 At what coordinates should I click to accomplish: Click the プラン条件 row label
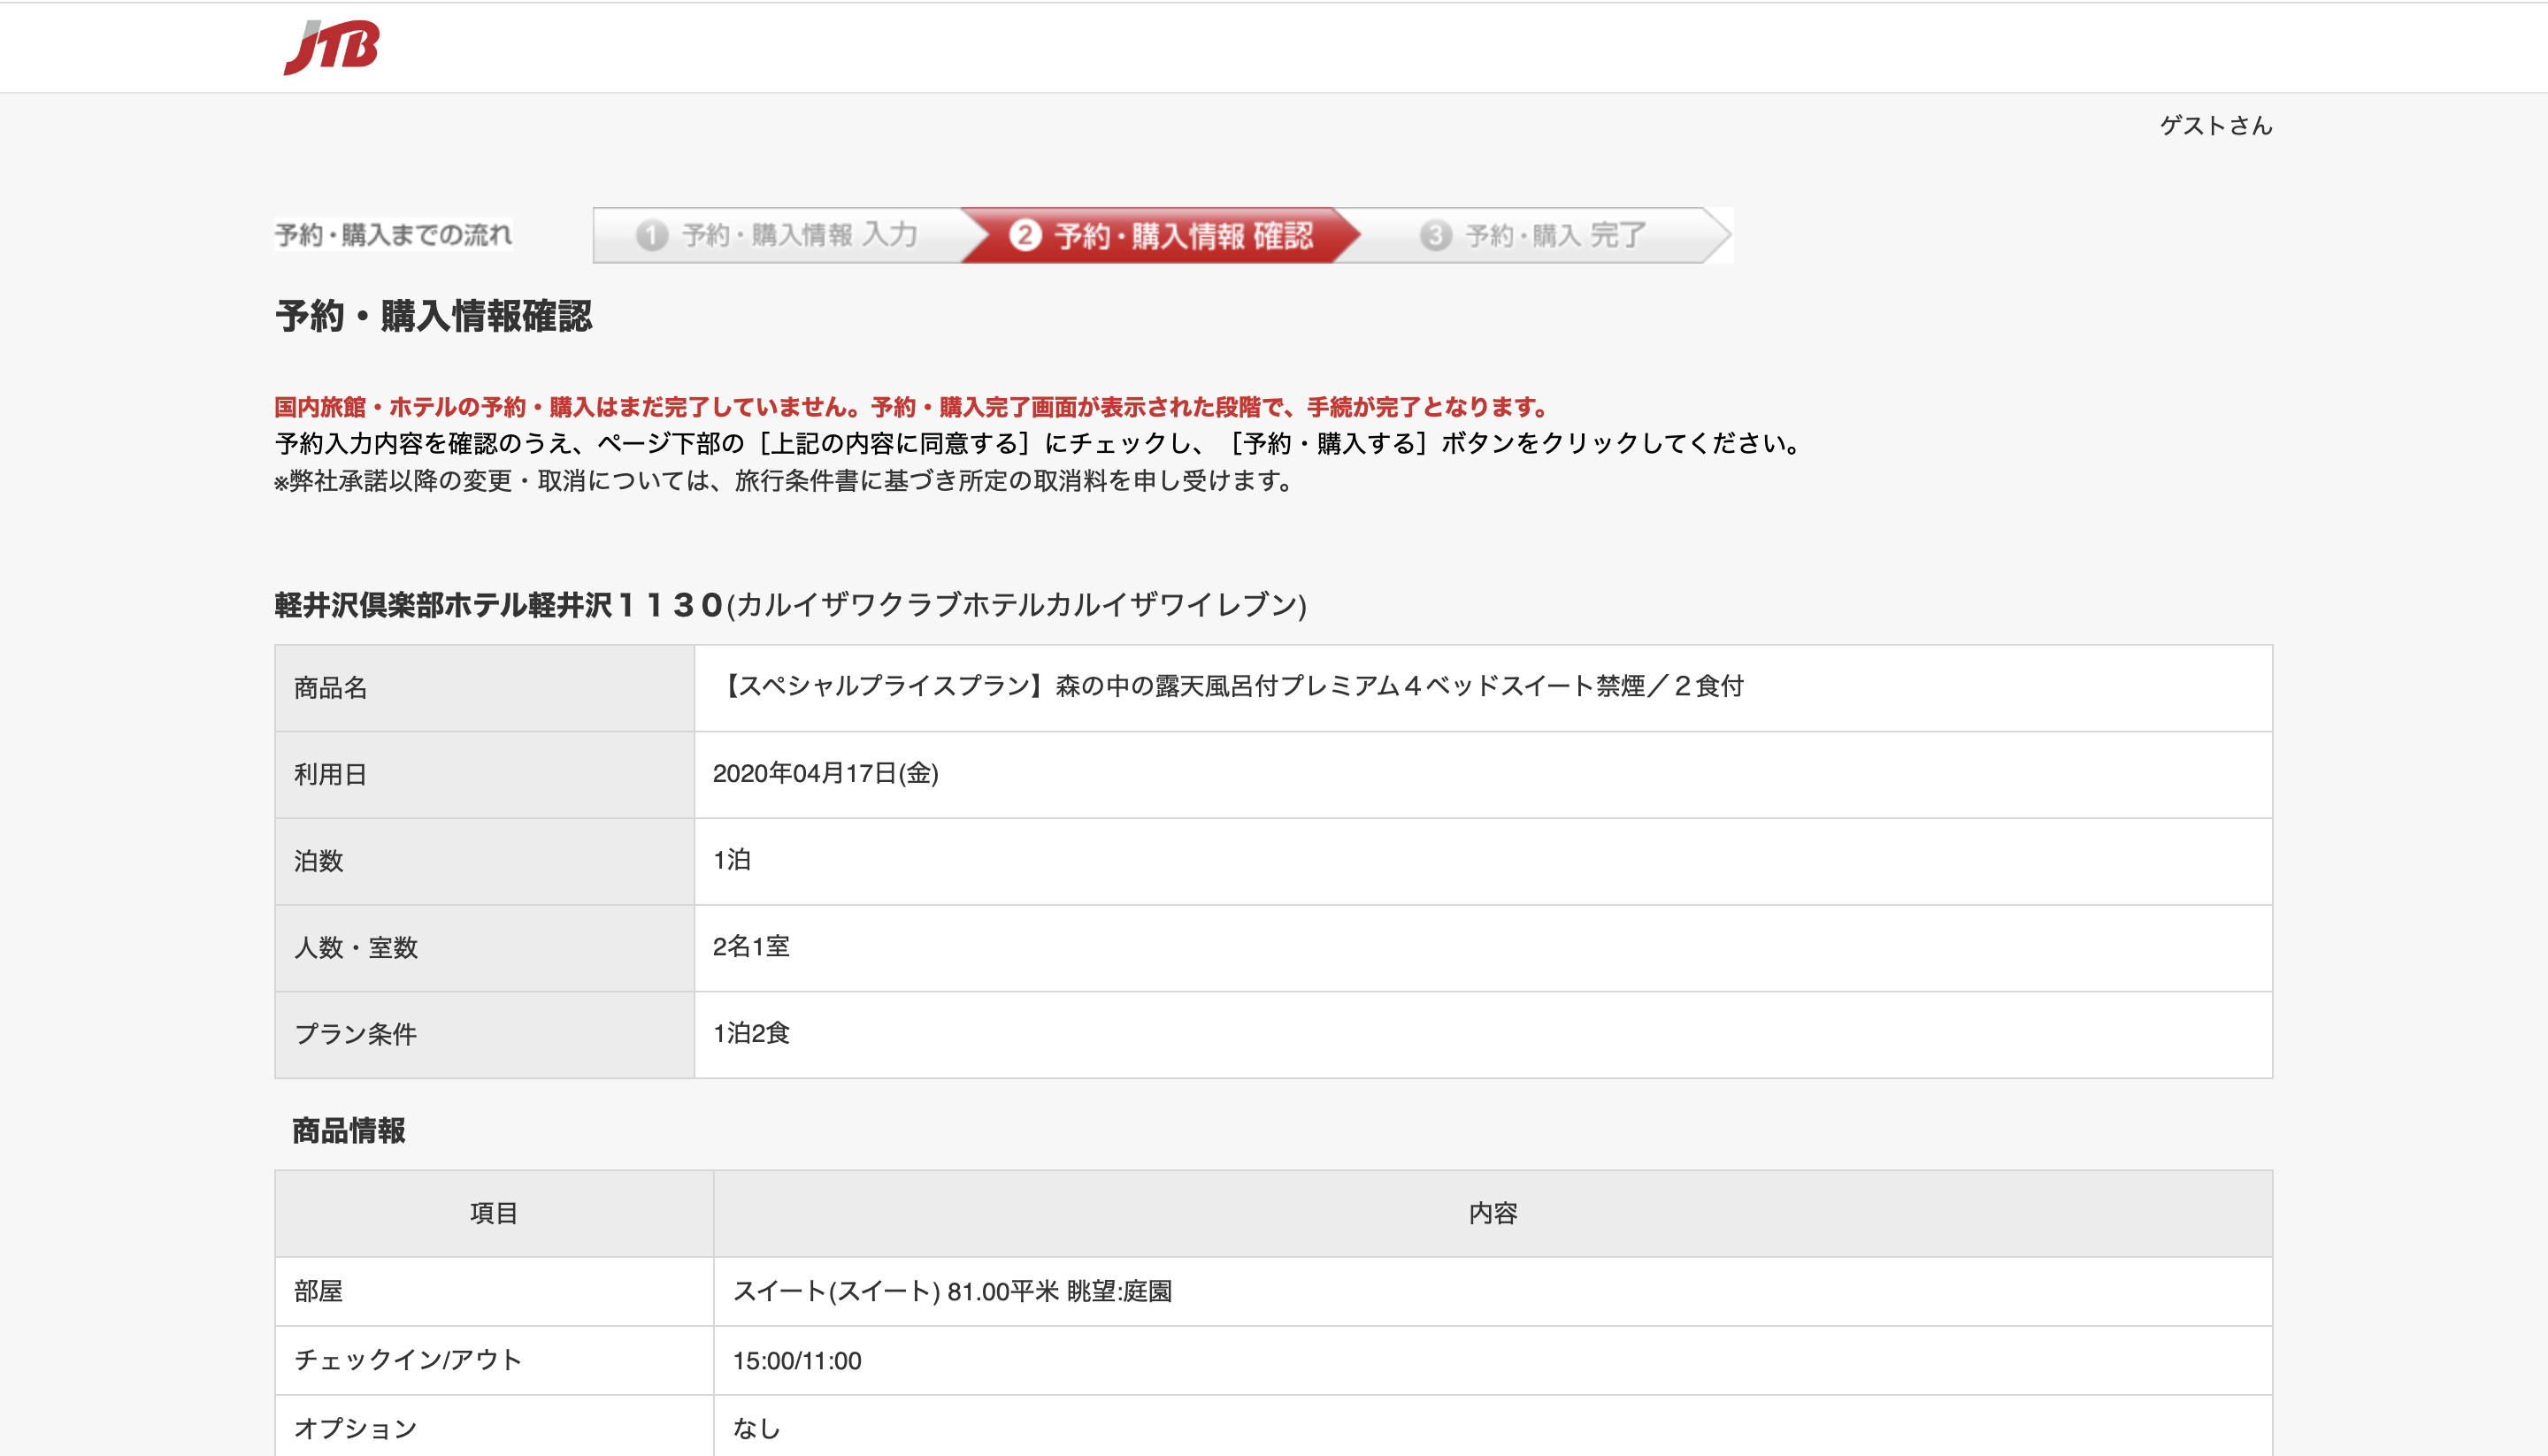click(356, 1035)
